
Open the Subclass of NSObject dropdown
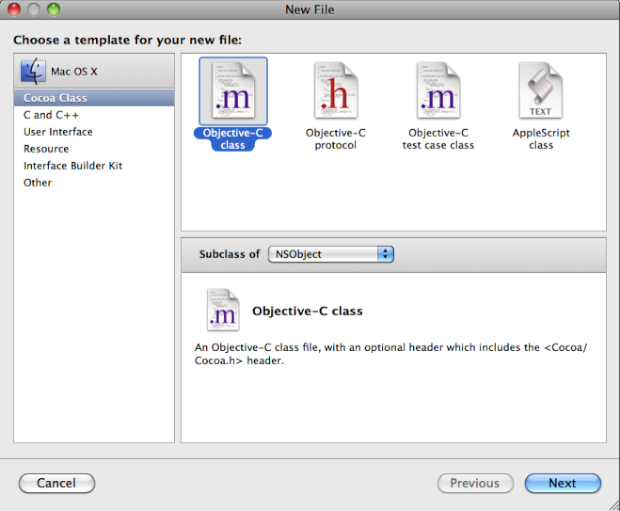coord(331,254)
